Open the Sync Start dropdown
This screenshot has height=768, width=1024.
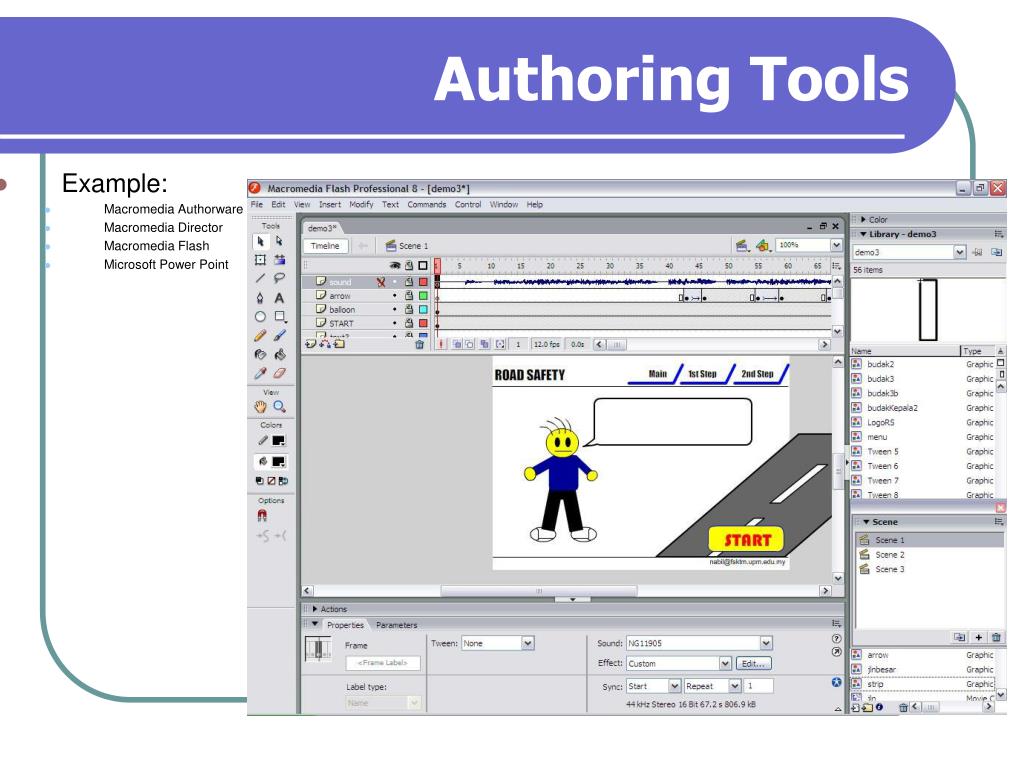654,686
